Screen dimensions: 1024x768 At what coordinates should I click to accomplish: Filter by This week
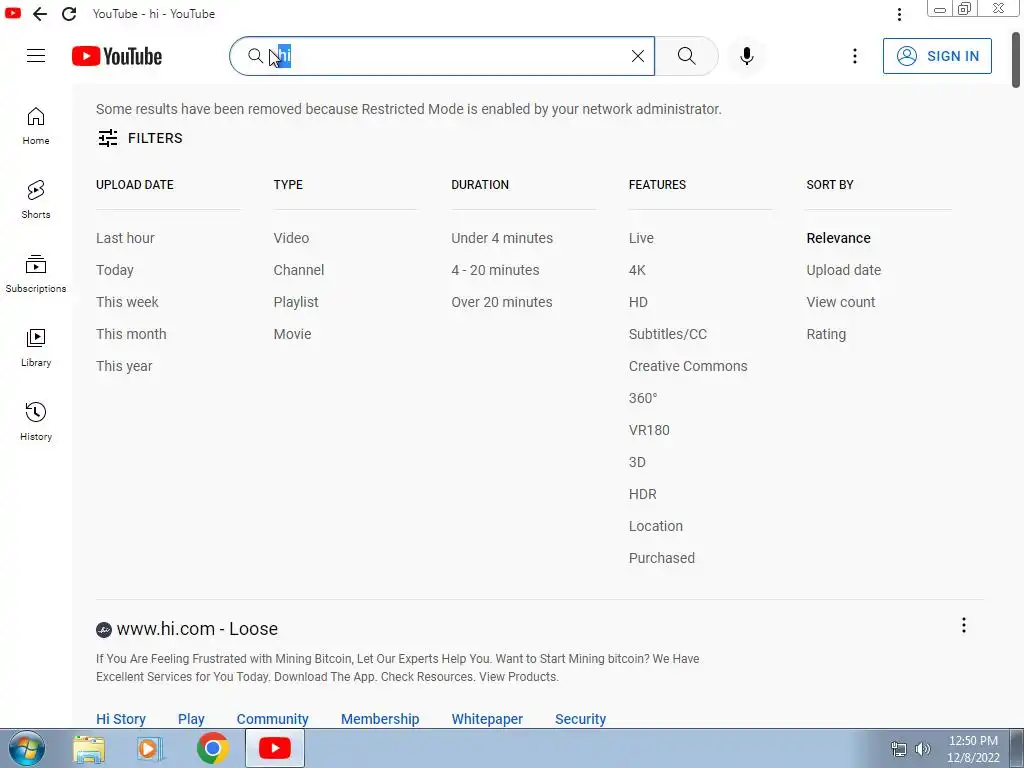tap(127, 302)
